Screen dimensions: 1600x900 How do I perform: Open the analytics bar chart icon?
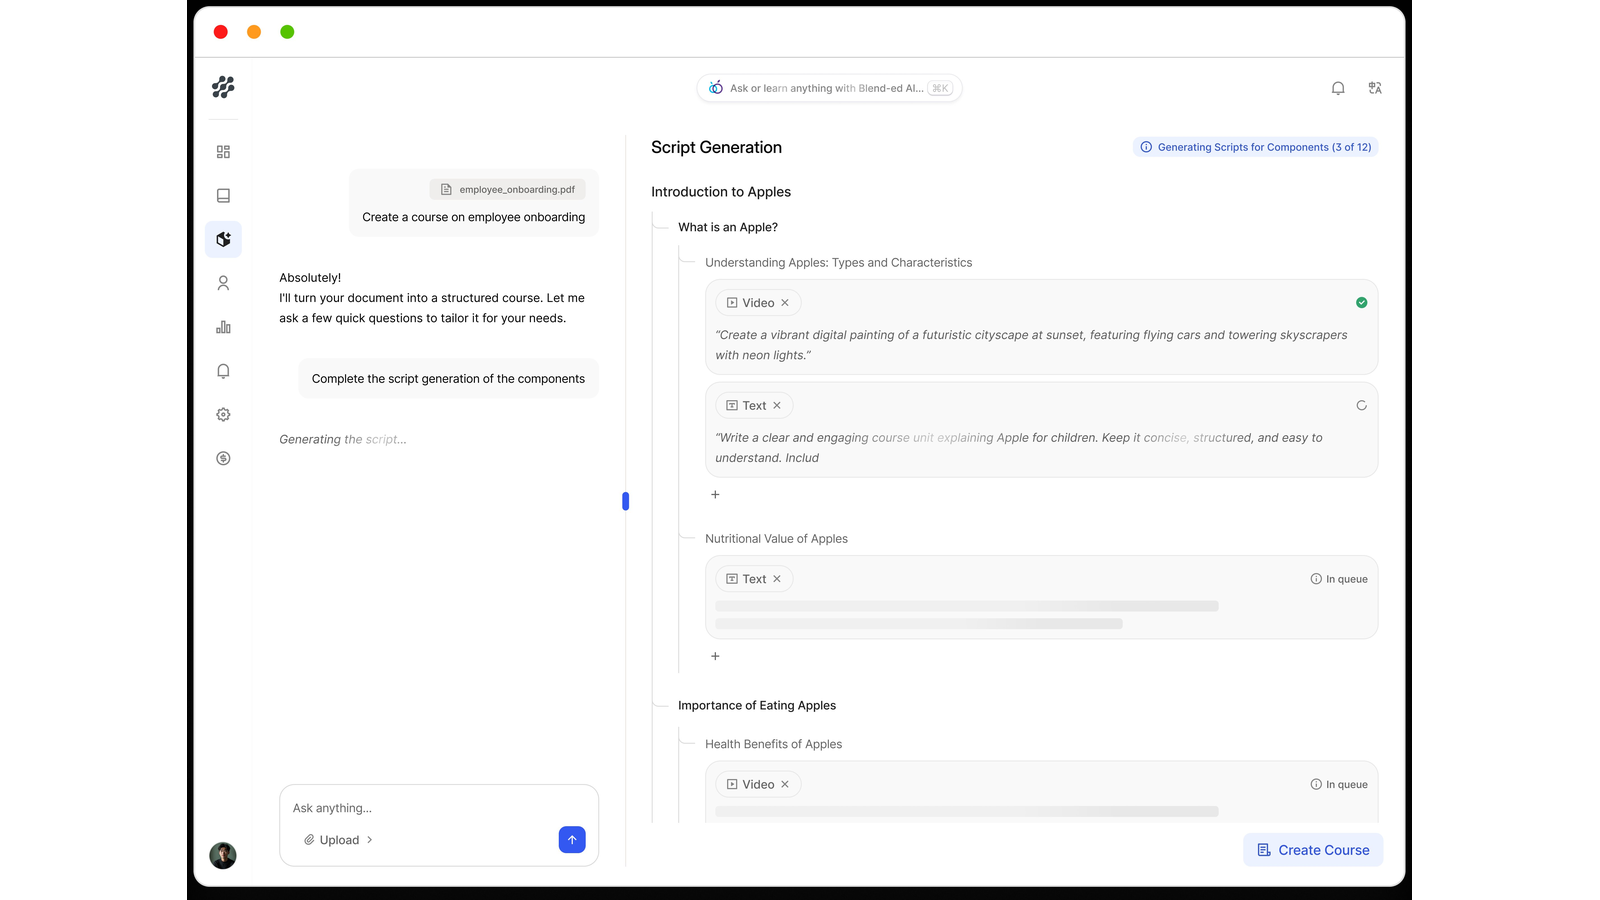pyautogui.click(x=223, y=327)
